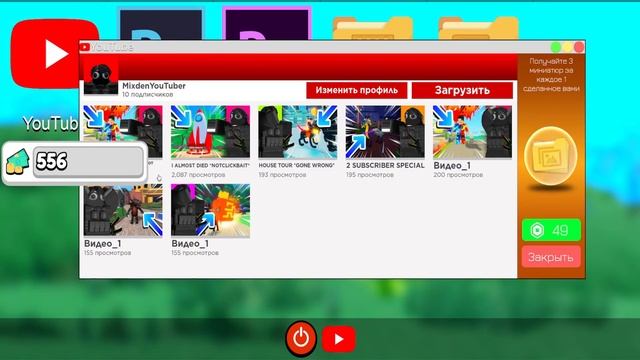Image resolution: width=640 pixels, height=360 pixels.
Task: Click the yellow window control dot
Action: click(x=567, y=47)
